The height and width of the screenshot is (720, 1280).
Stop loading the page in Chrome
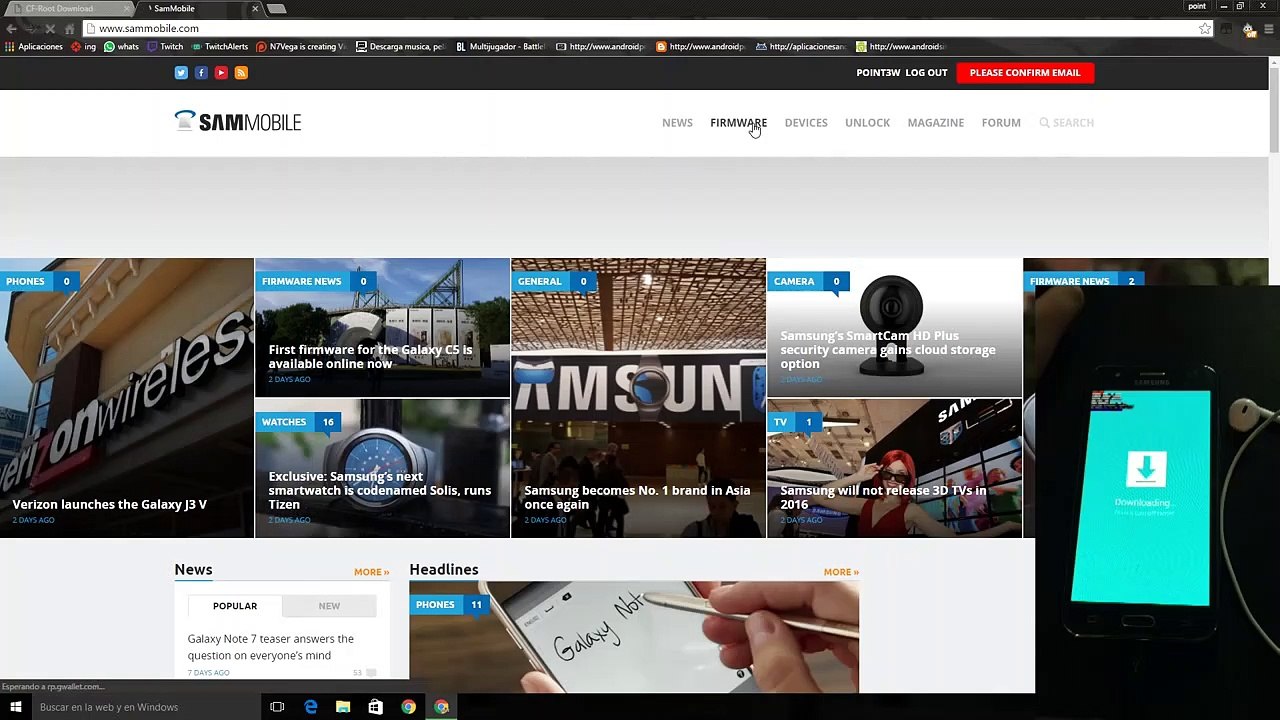point(50,28)
